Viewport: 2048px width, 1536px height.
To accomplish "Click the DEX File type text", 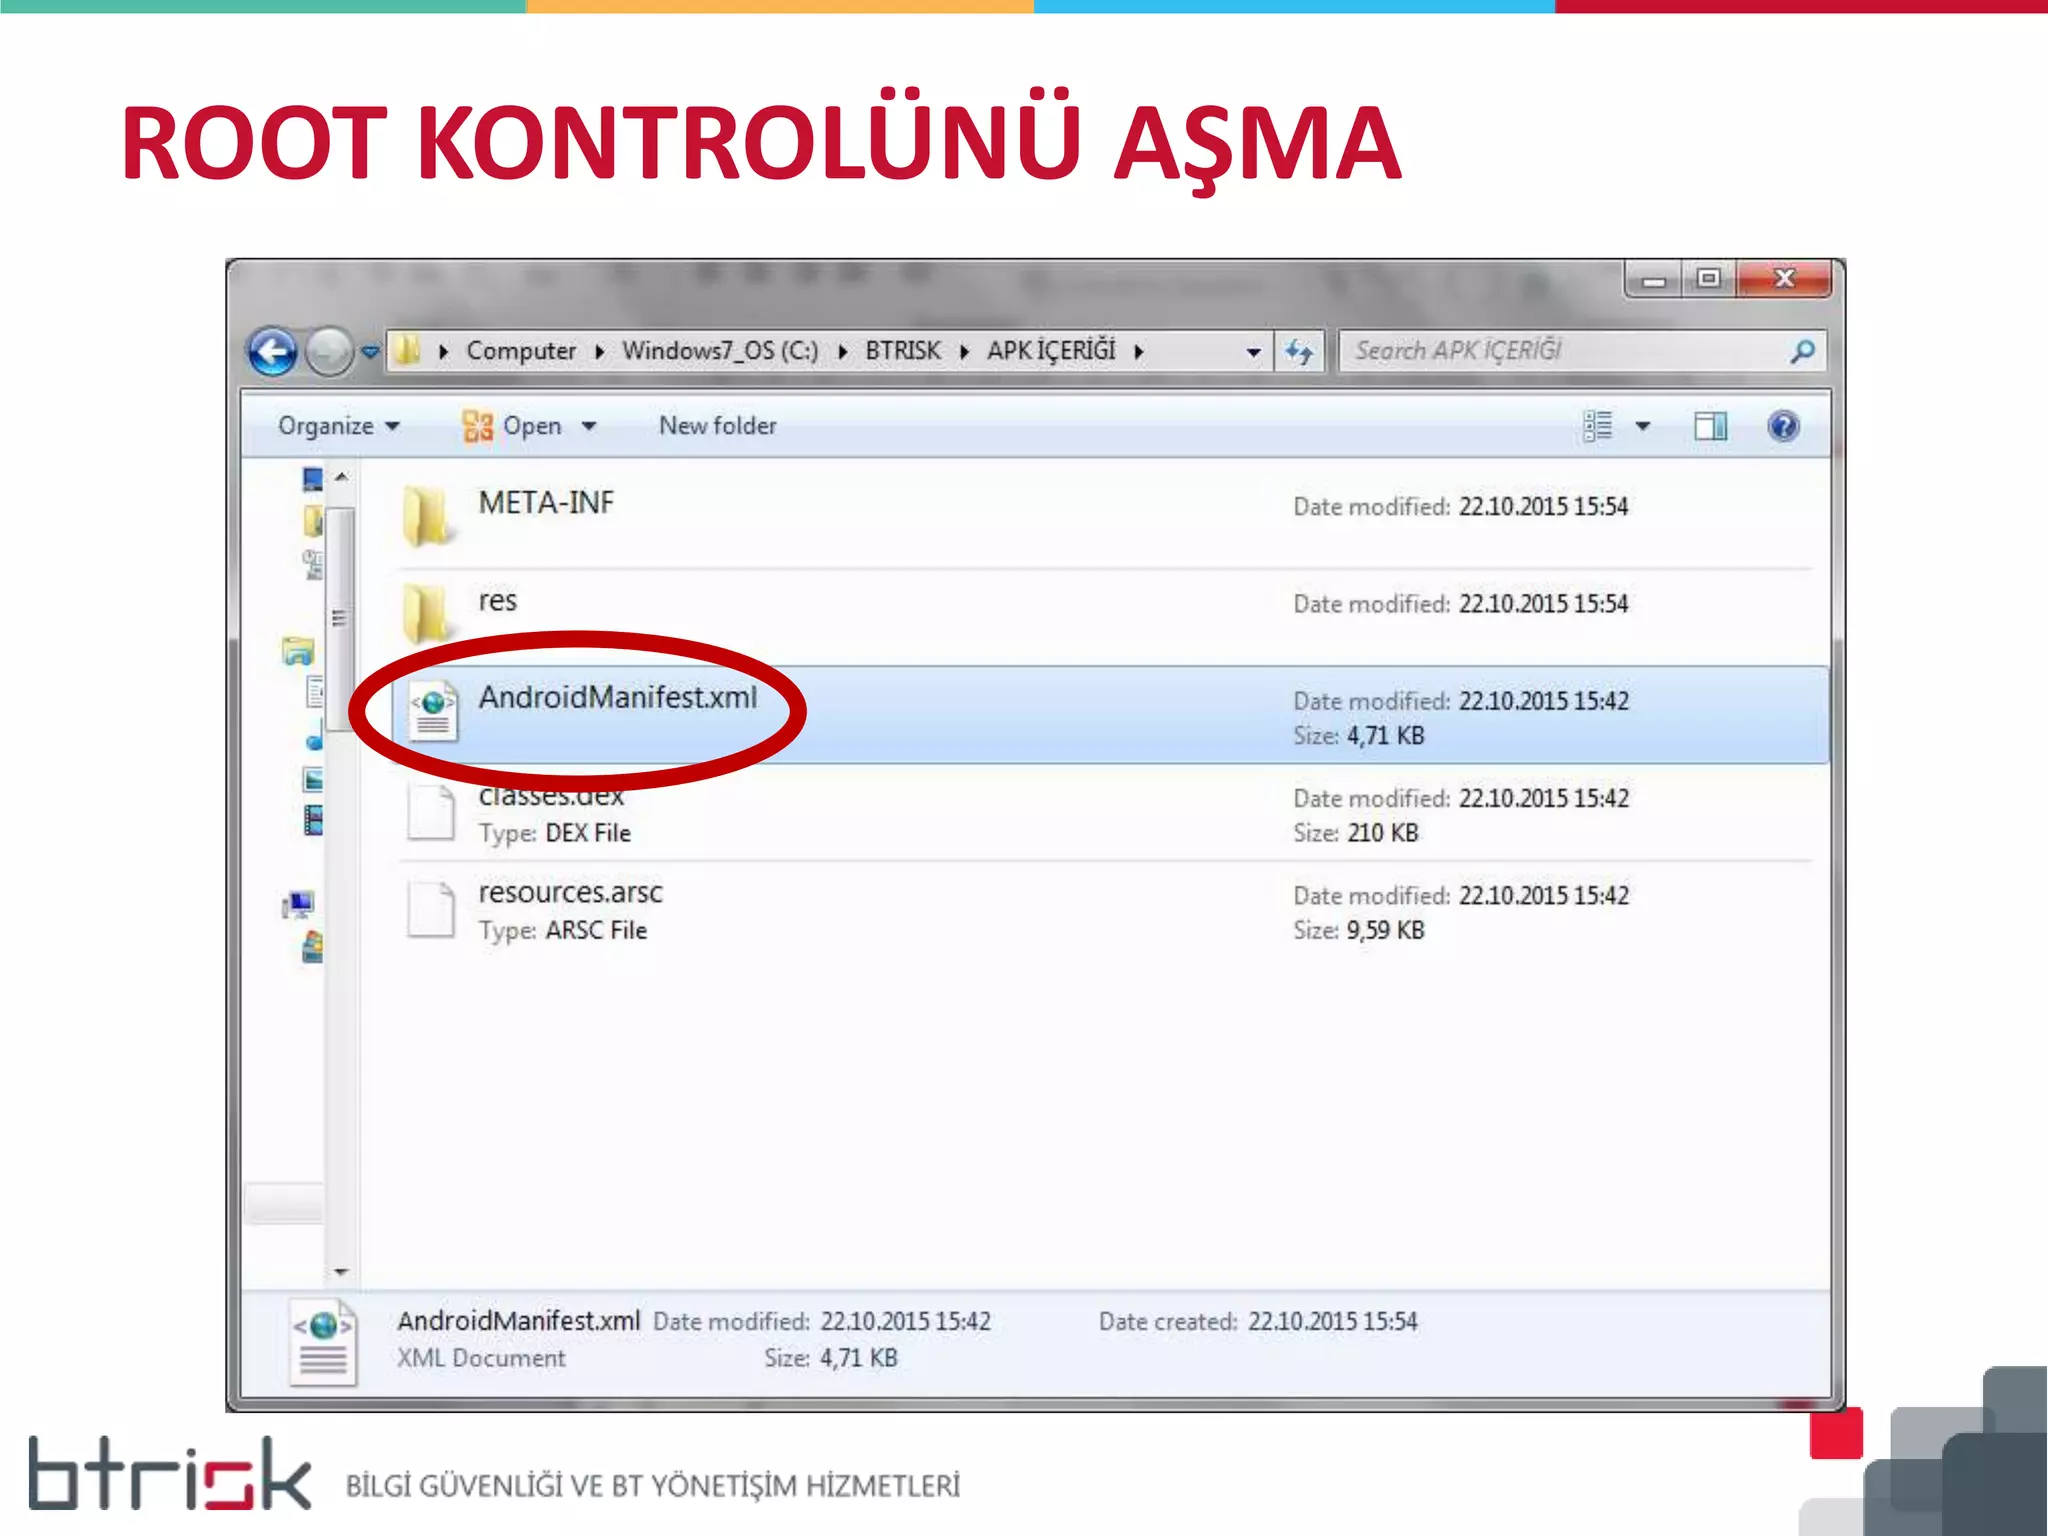I will (588, 833).
